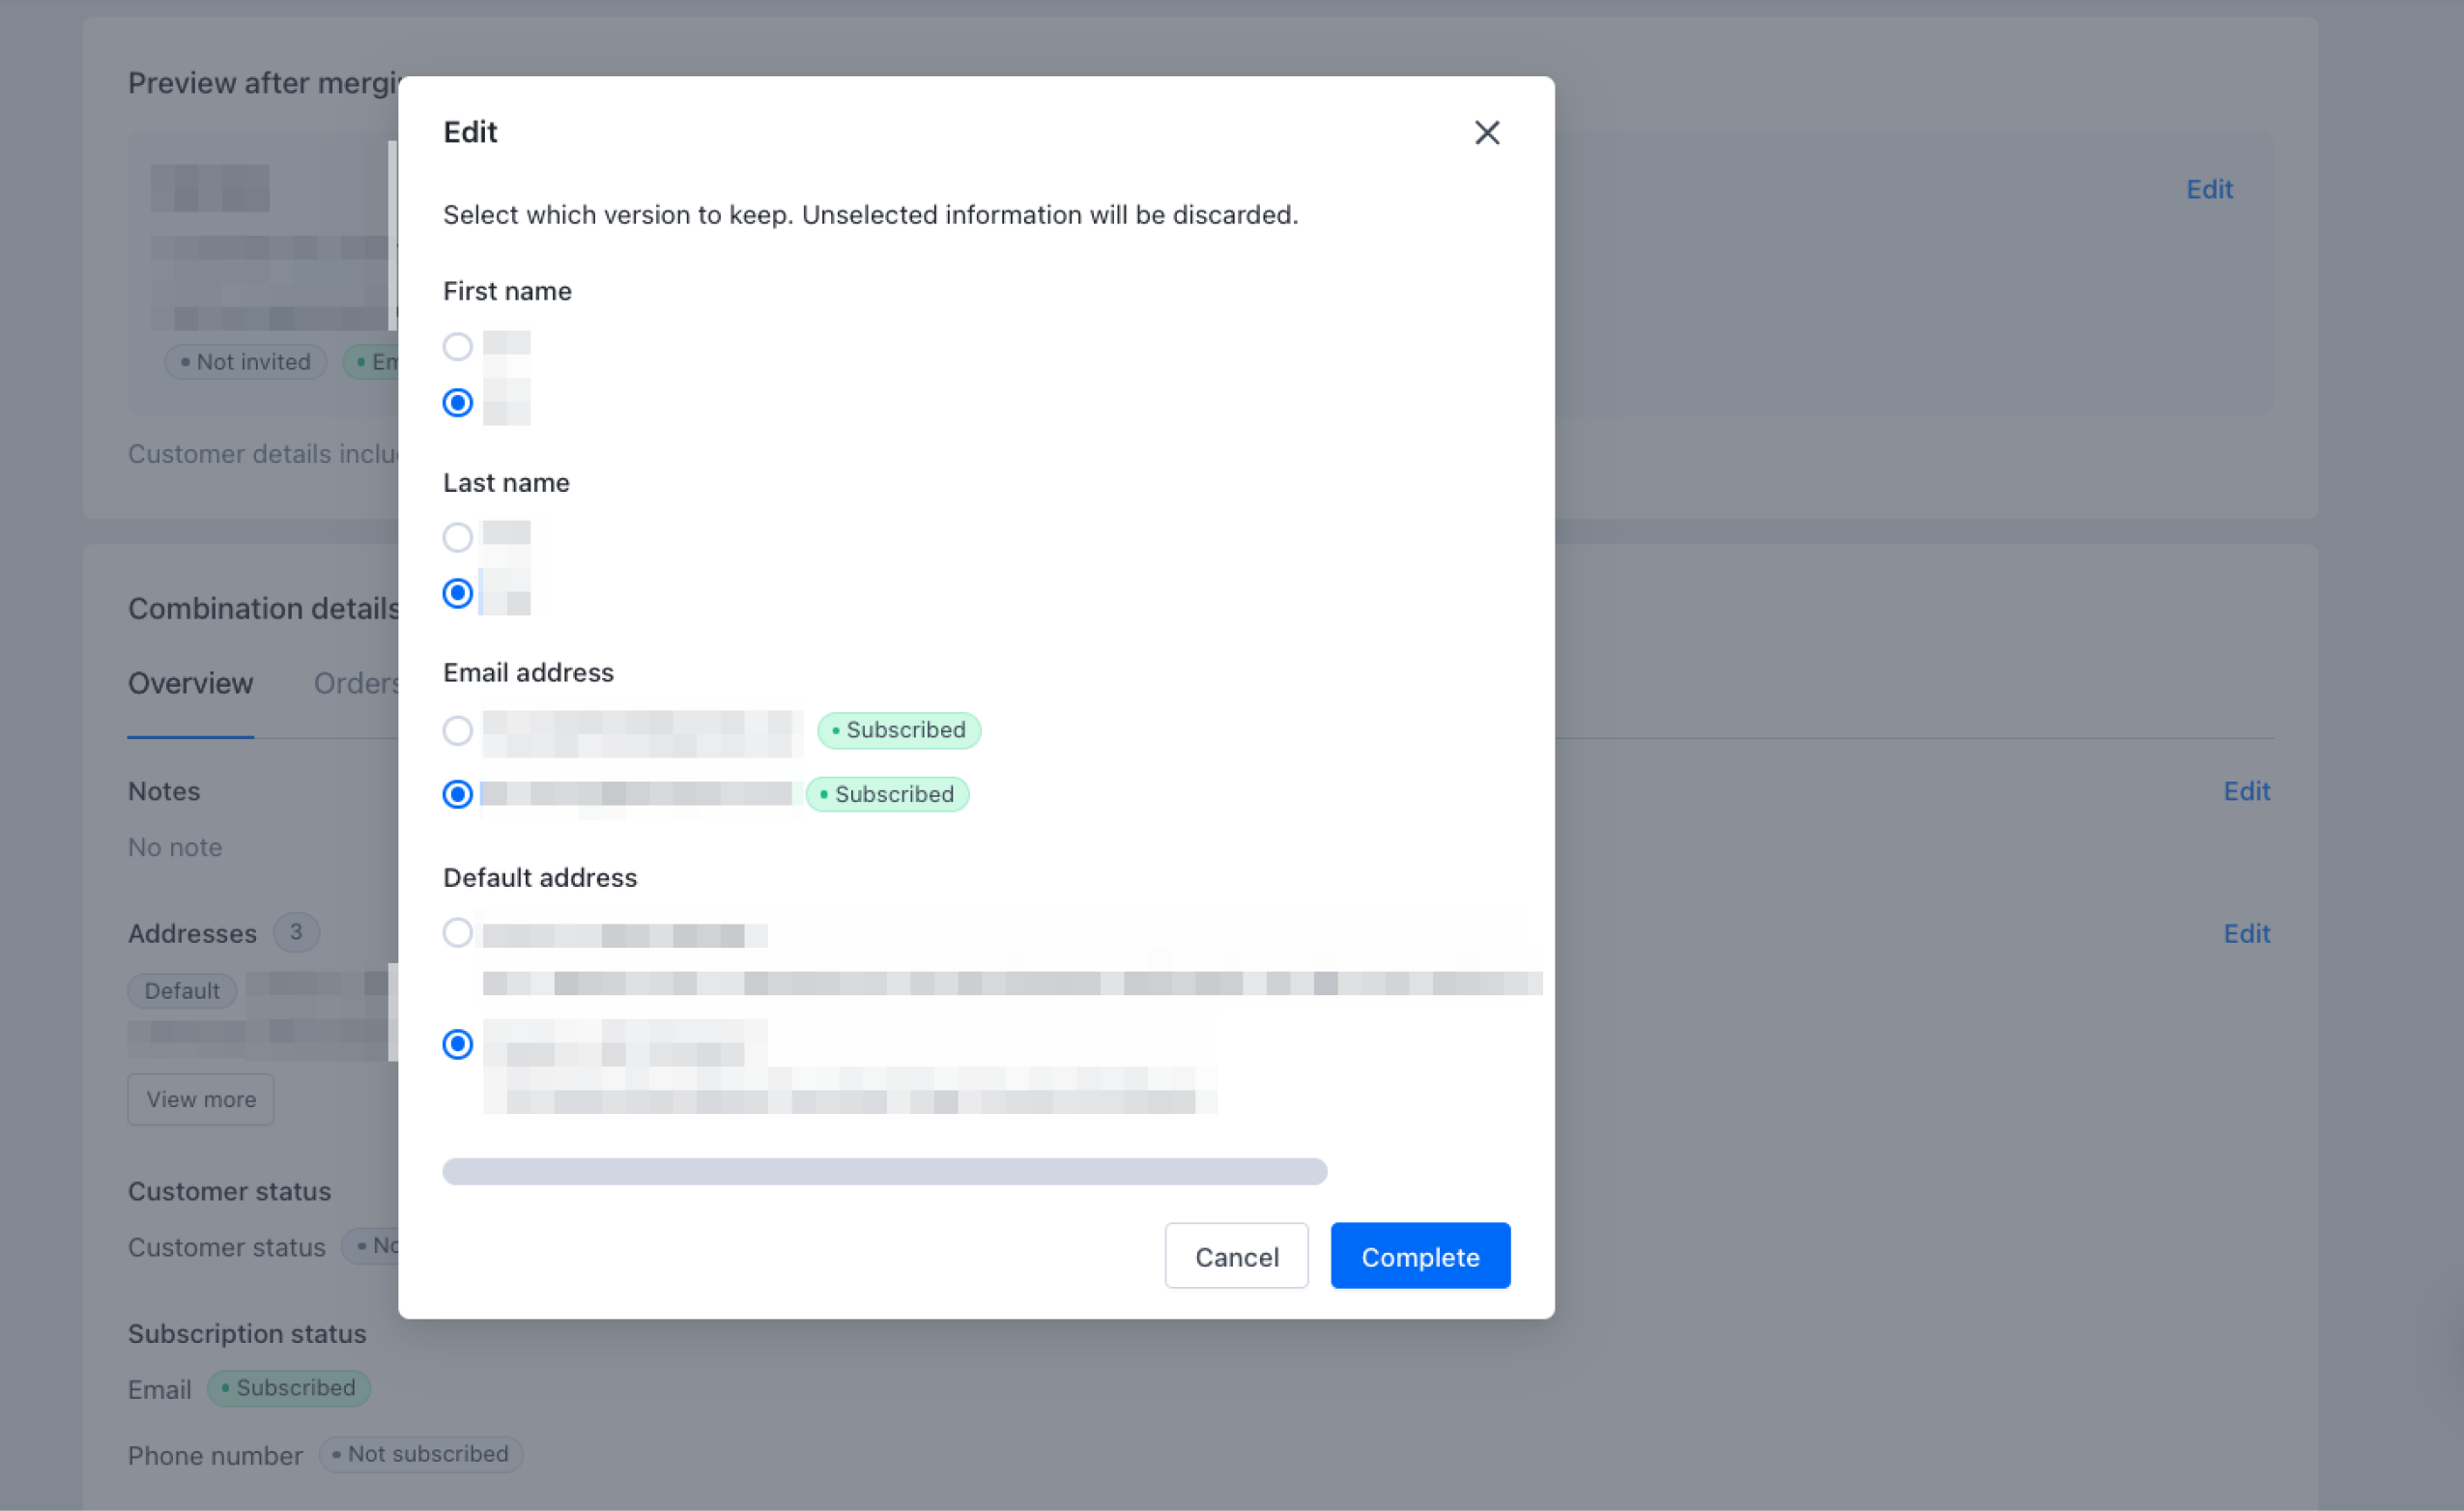Screen dimensions: 2464x1511
Task: Select the first First name option
Action: [458, 346]
